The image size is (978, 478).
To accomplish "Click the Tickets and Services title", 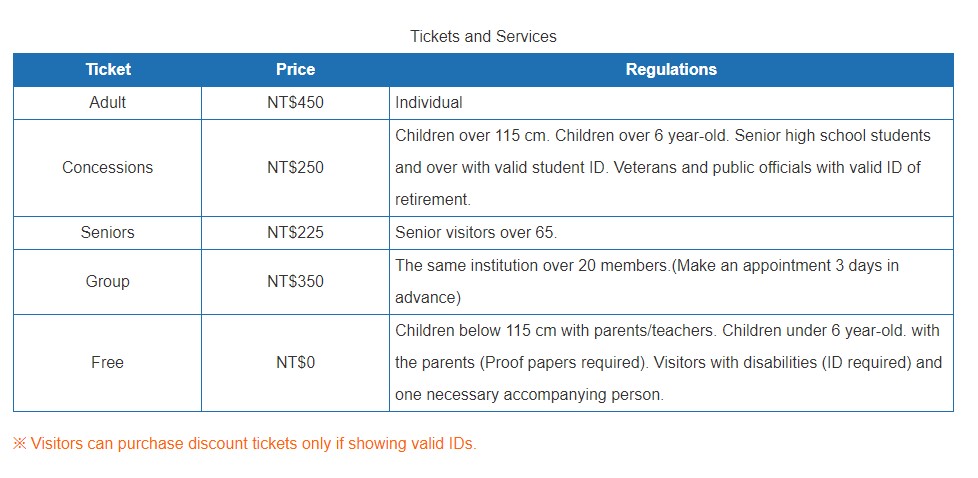I will pos(483,36).
